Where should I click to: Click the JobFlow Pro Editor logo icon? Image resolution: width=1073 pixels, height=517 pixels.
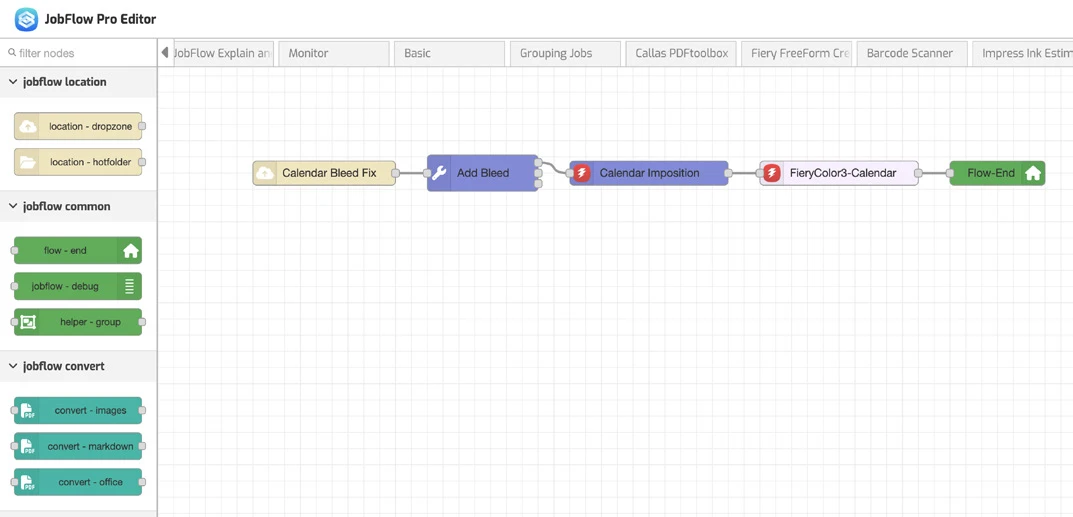[x=26, y=19]
